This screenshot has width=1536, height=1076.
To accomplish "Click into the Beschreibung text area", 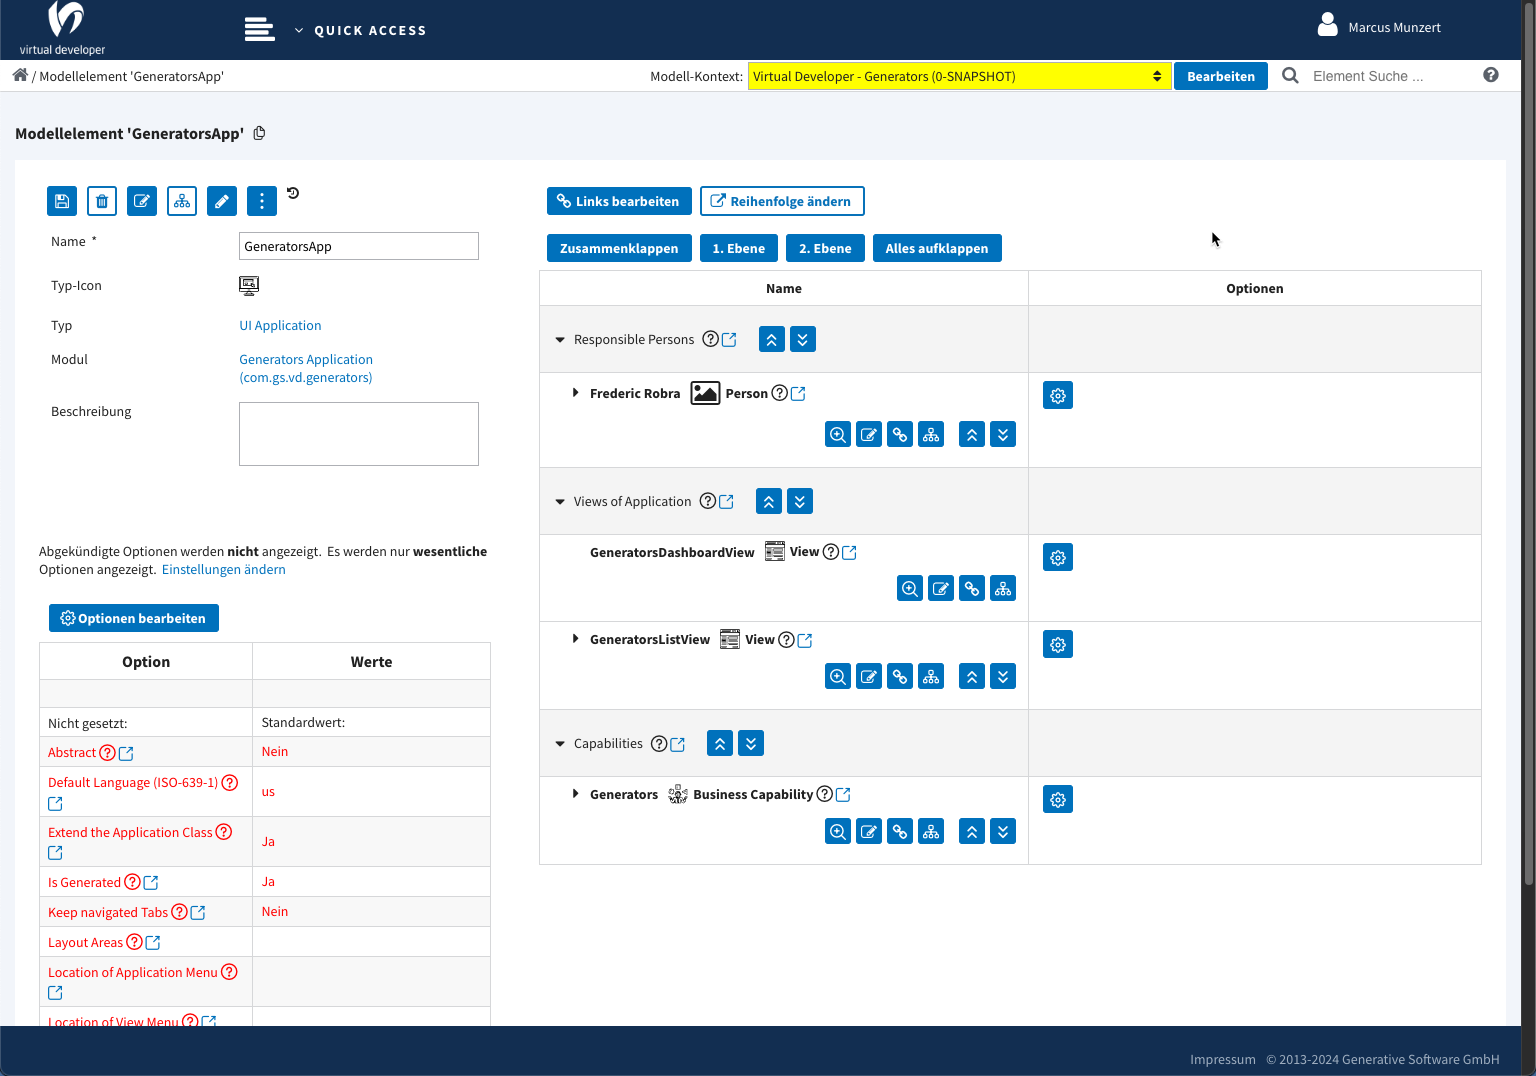I will [359, 434].
